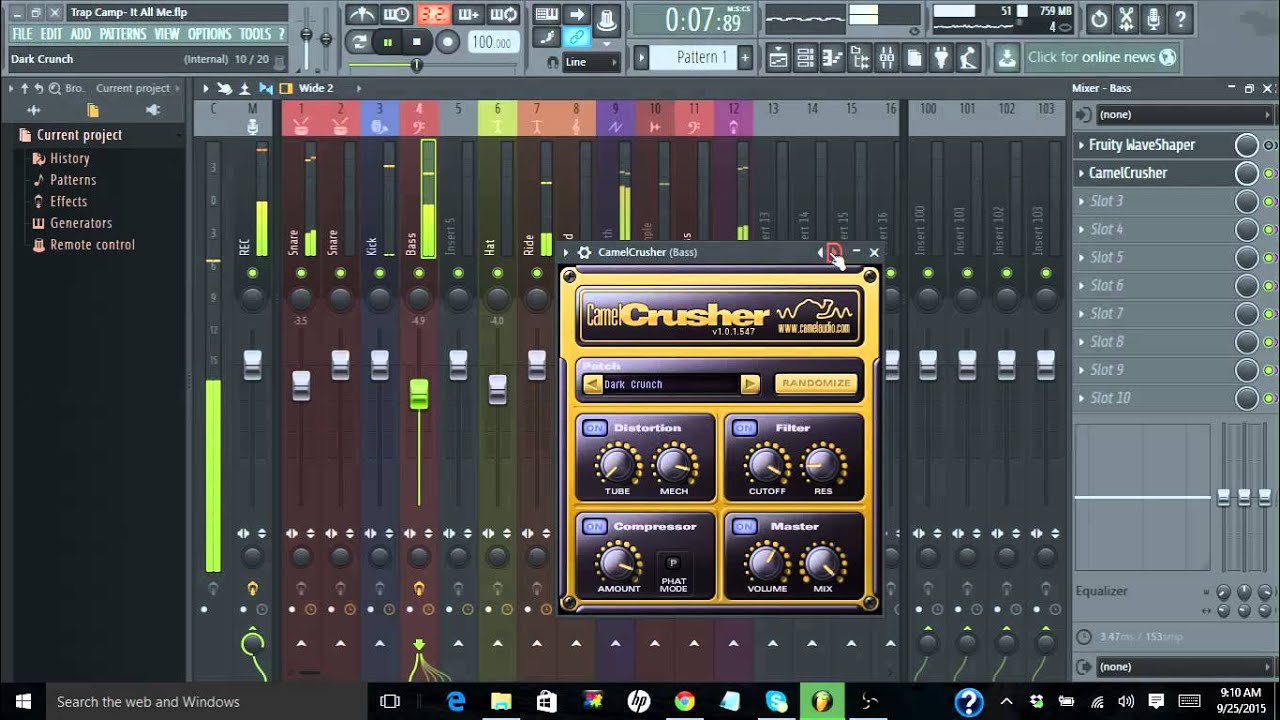Viewport: 1280px width, 720px height.
Task: Click the Bass channel volume fader
Action: (x=419, y=394)
